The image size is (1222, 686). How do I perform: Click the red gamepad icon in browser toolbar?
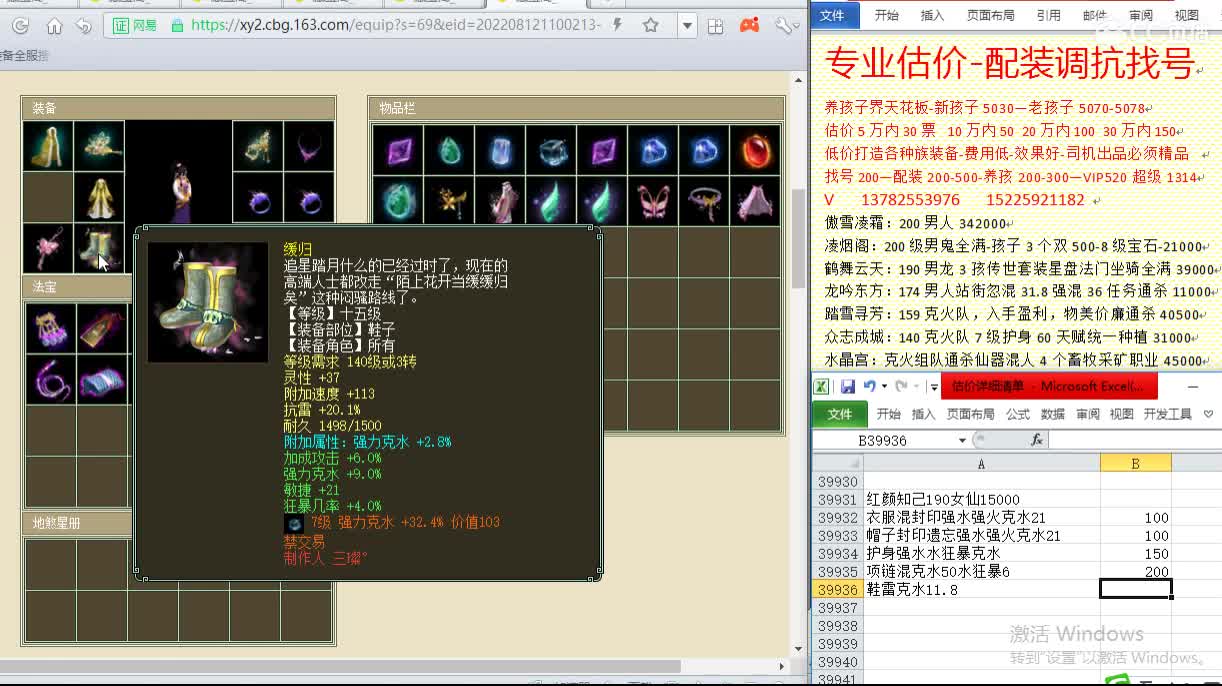(x=752, y=26)
